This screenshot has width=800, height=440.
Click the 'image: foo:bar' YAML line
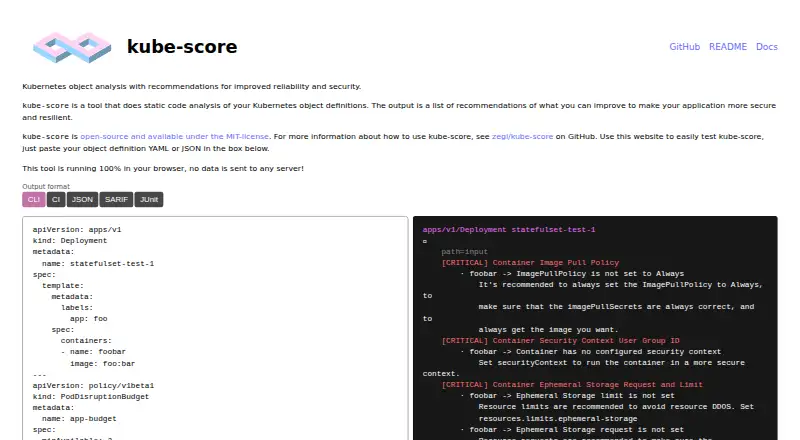tap(103, 363)
